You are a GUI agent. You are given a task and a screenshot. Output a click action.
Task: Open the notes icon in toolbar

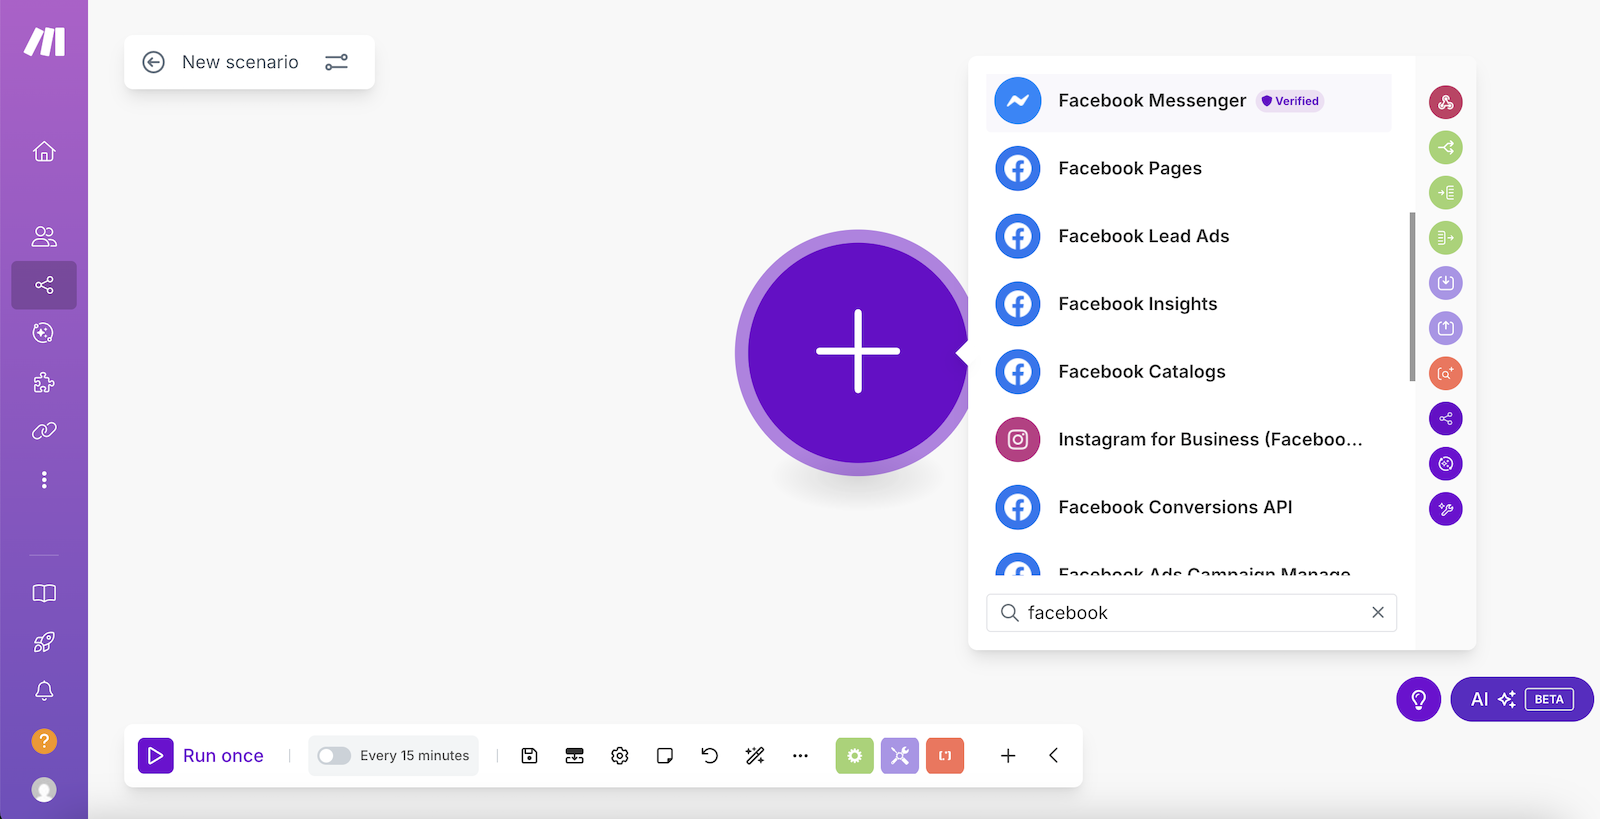point(665,756)
